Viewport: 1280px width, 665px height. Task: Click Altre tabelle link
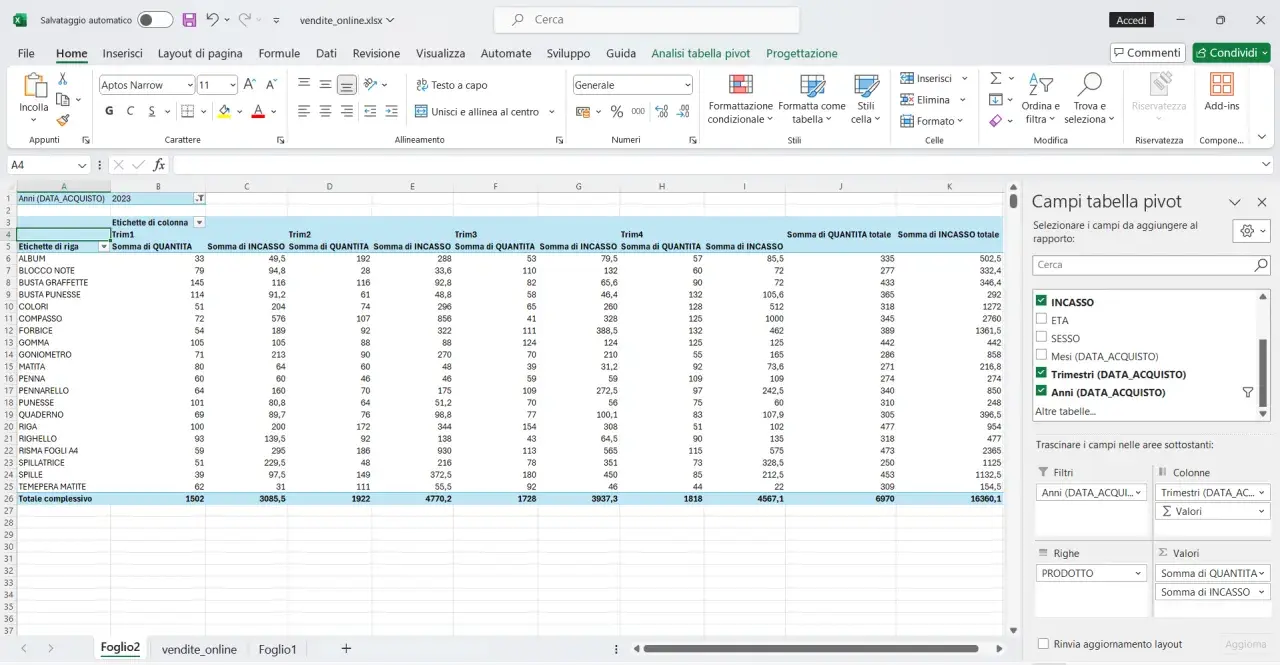(1065, 411)
